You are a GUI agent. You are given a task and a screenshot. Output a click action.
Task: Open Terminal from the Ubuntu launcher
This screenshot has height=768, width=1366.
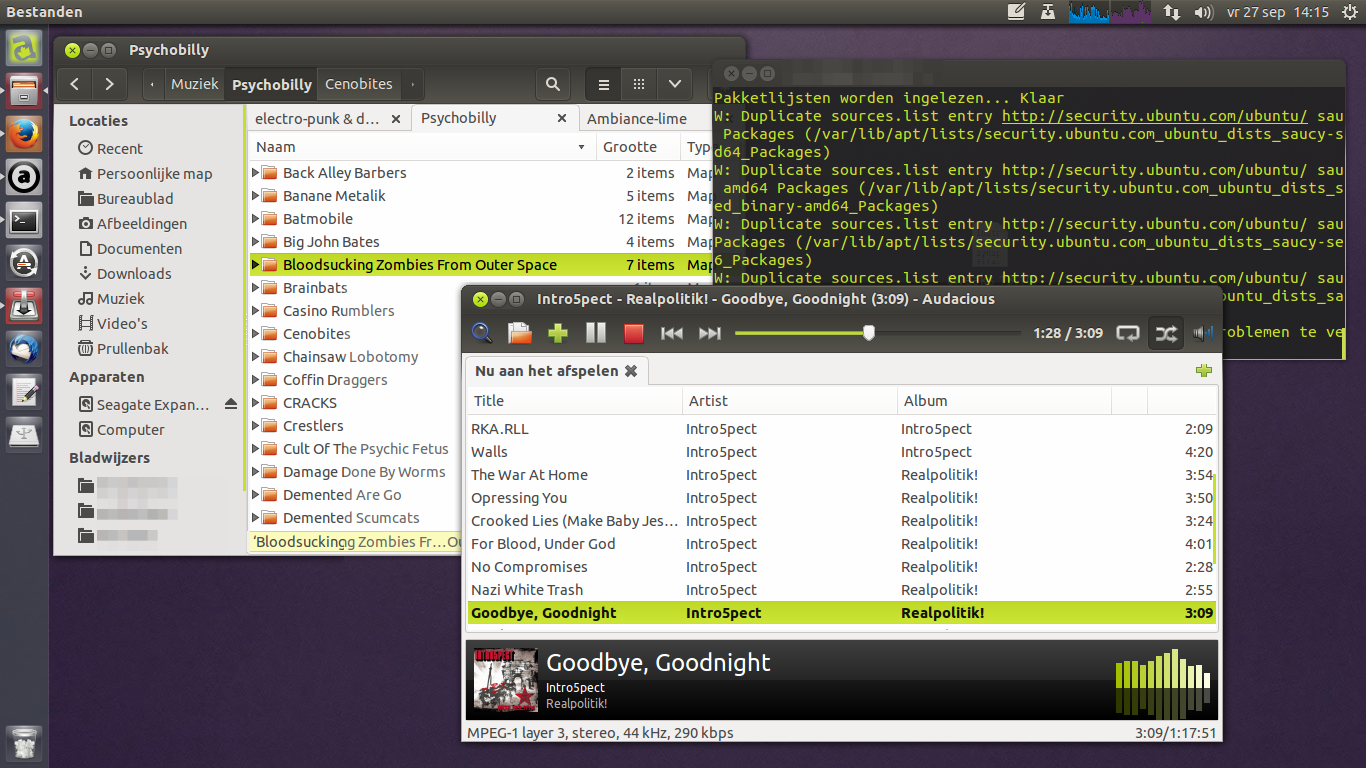24,220
